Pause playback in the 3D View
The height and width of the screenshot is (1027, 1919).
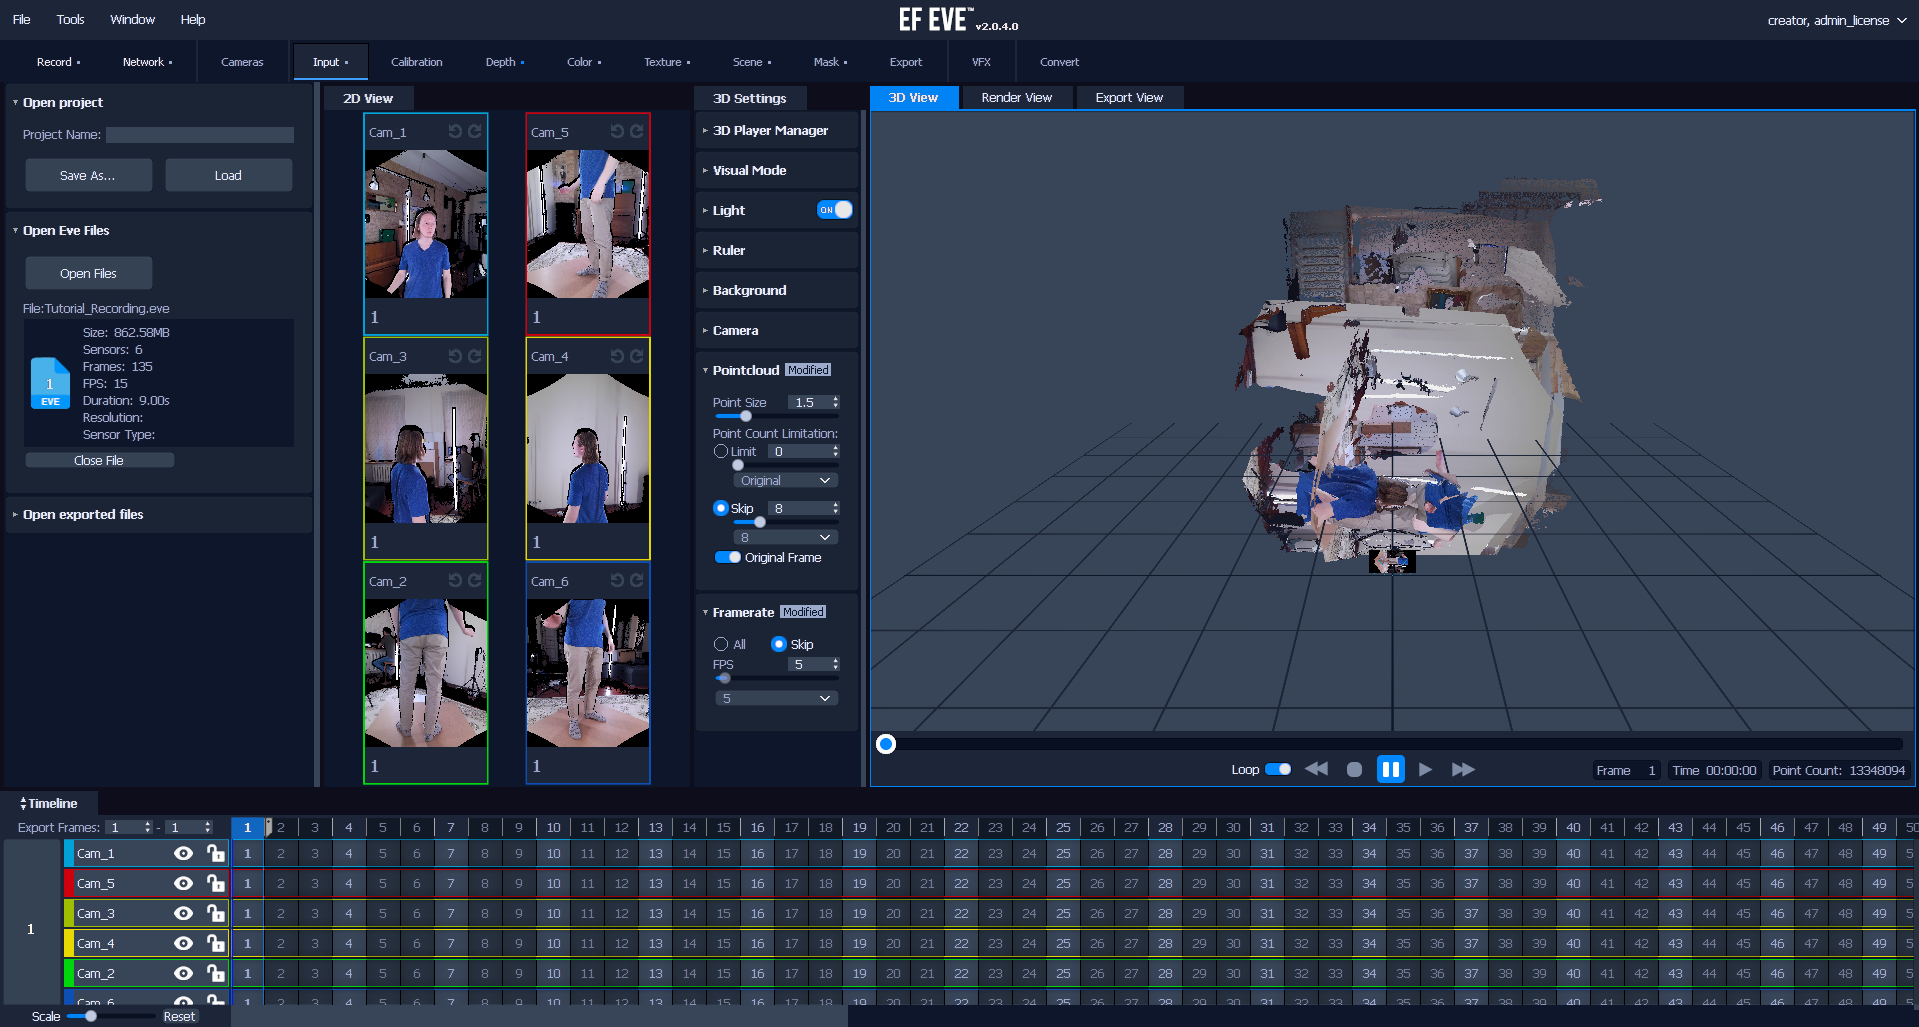click(x=1390, y=769)
